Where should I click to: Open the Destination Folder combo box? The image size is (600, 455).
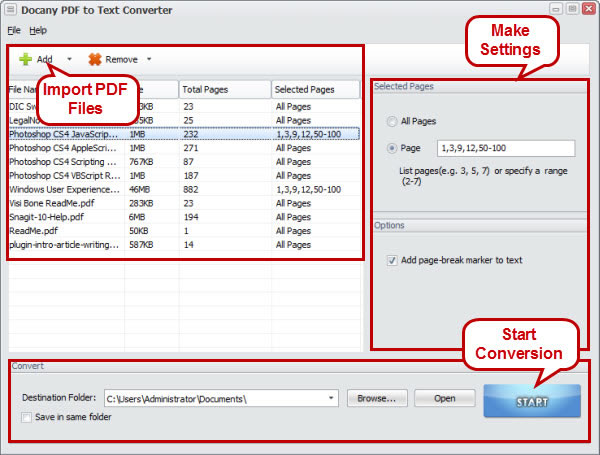331,398
